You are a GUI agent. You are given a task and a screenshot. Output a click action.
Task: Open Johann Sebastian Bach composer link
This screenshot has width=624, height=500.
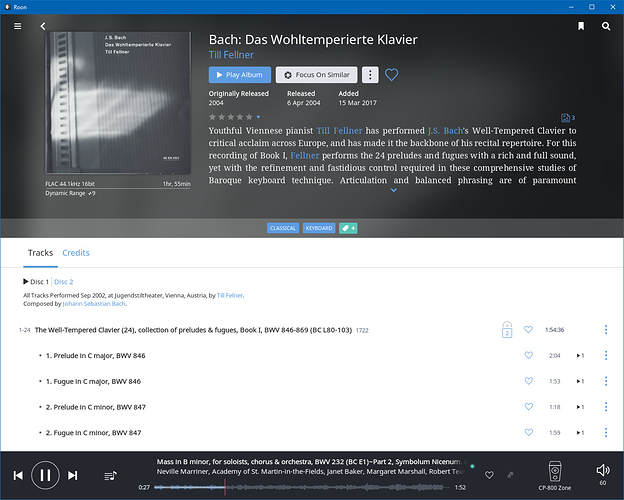click(94, 304)
